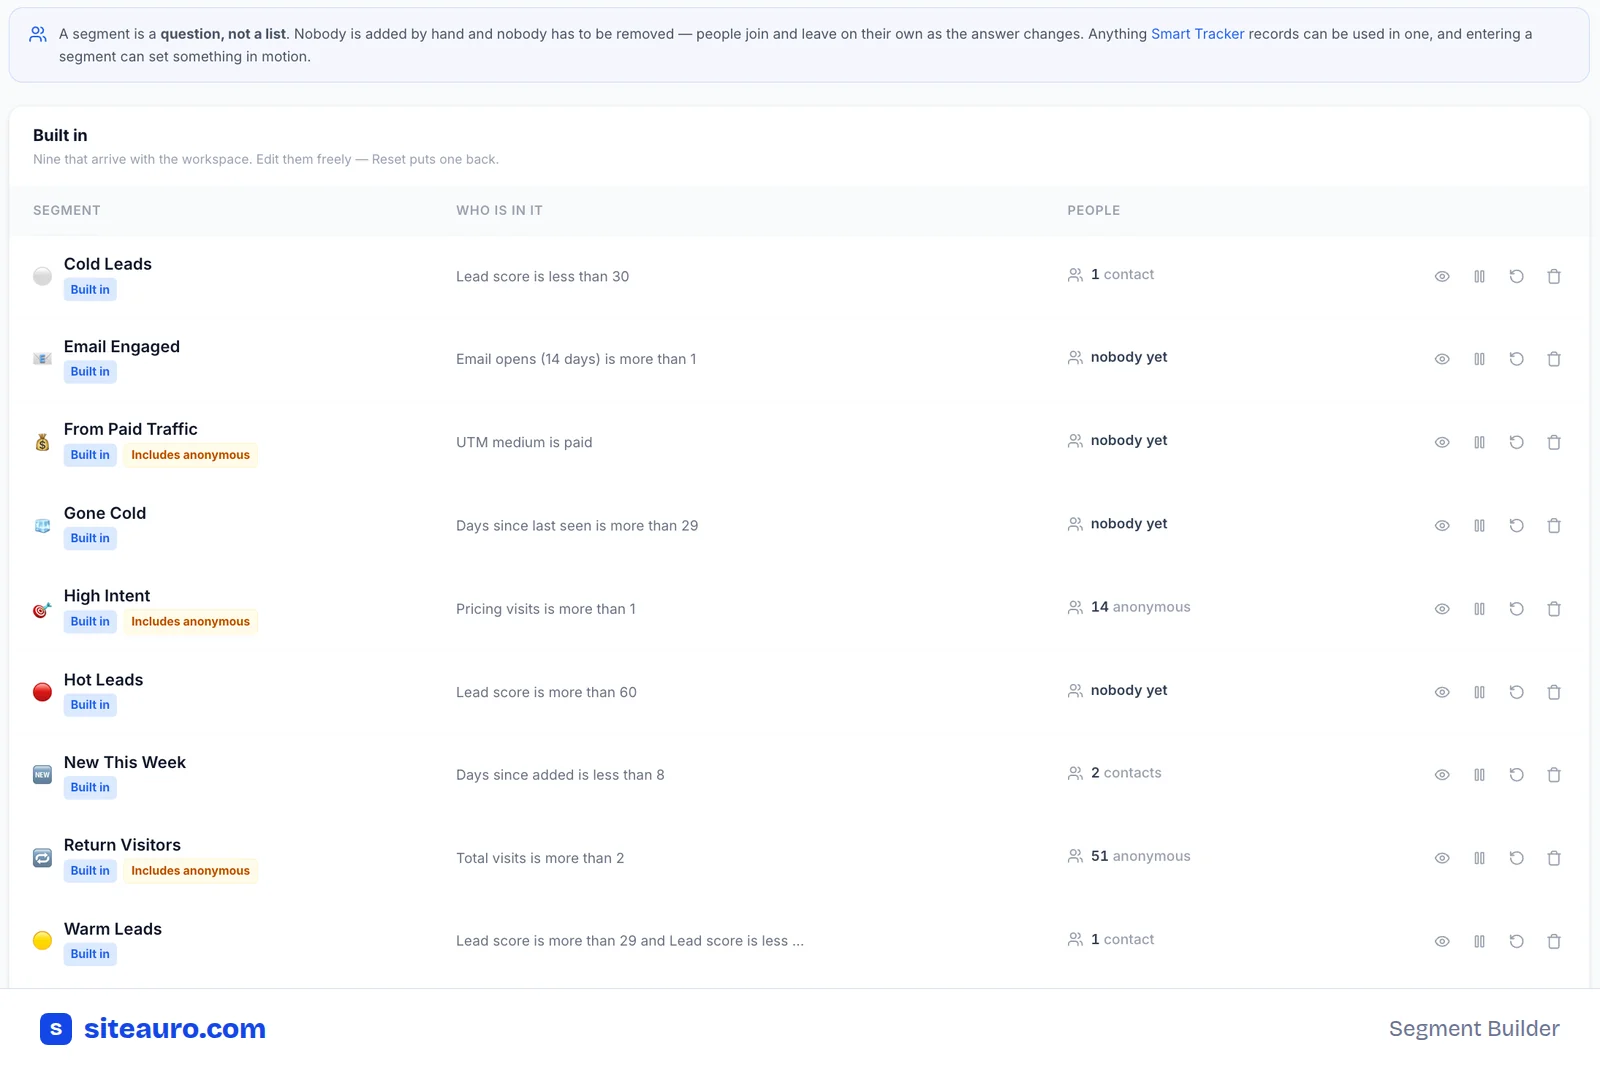Click the eye icon for Warm Leads
This screenshot has width=1600, height=1068.
[x=1442, y=941]
